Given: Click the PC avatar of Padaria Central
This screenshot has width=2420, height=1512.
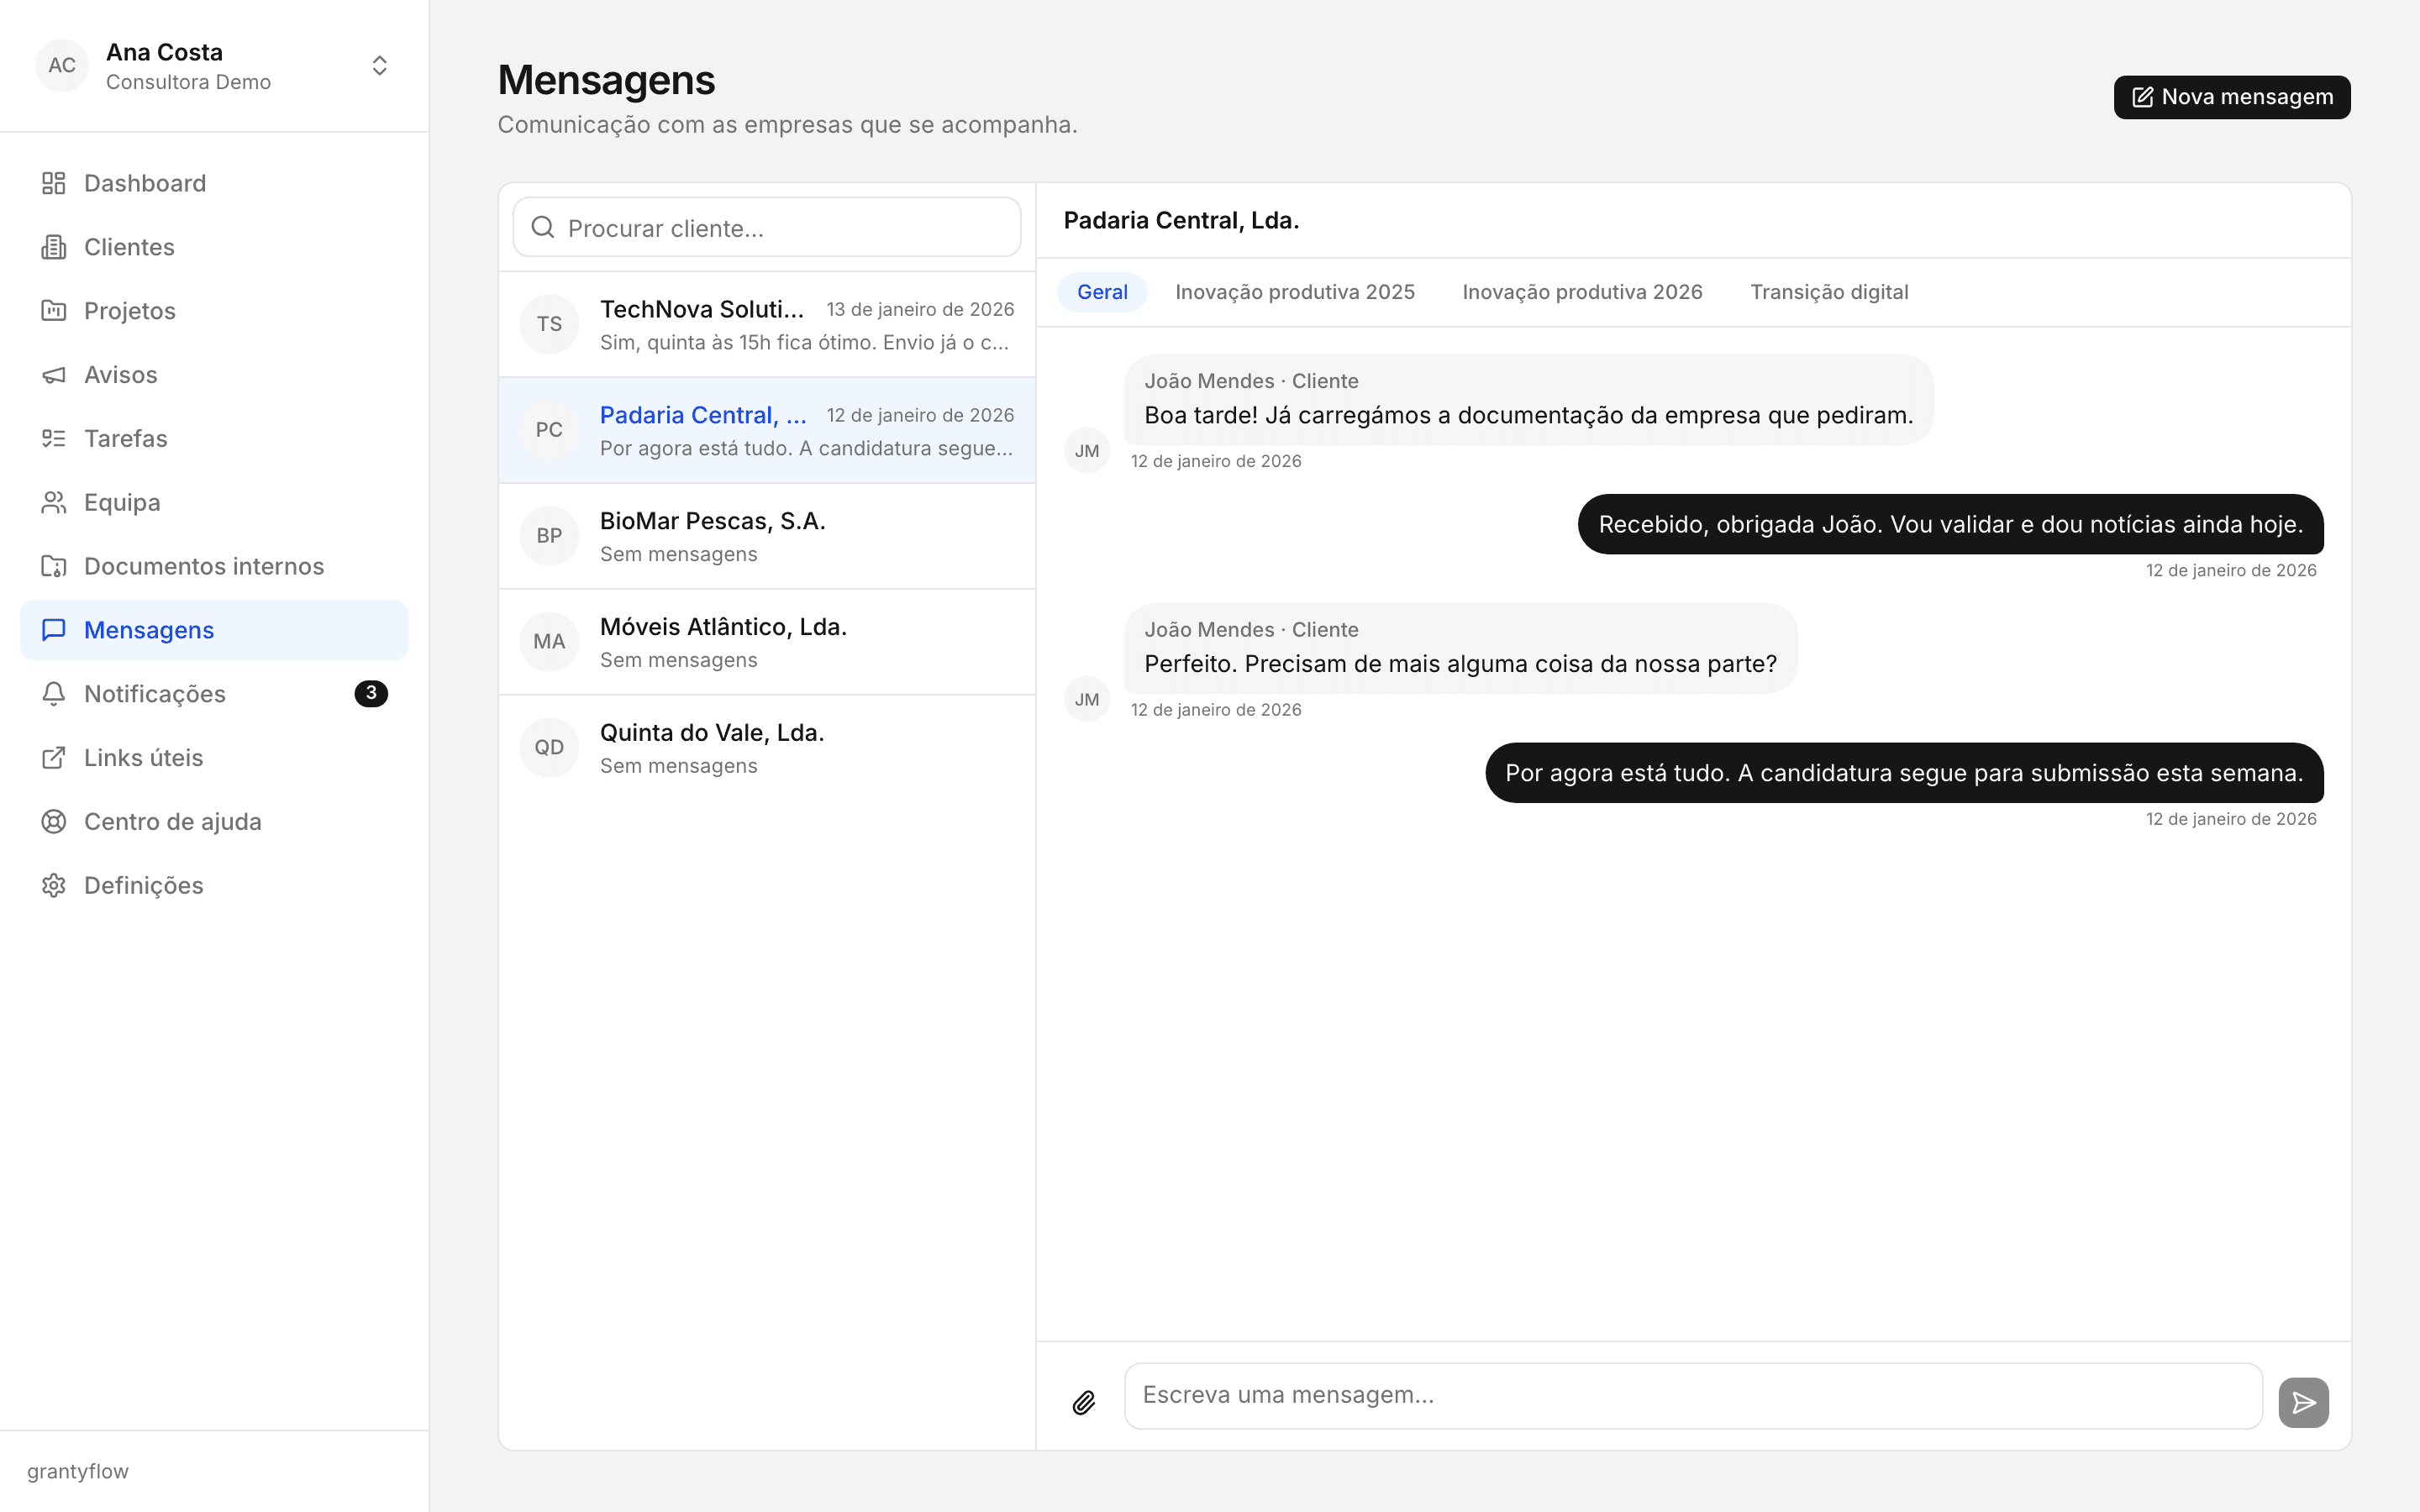Looking at the screenshot, I should click(549, 430).
